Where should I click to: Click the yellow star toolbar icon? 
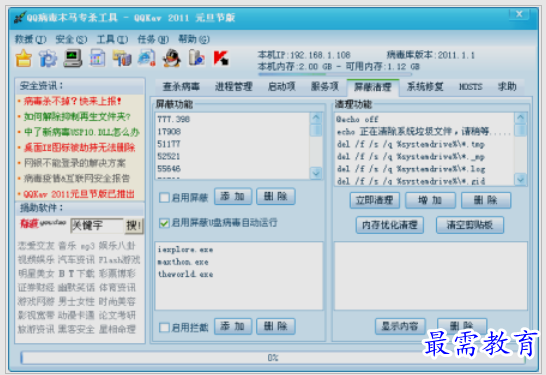tap(23, 58)
